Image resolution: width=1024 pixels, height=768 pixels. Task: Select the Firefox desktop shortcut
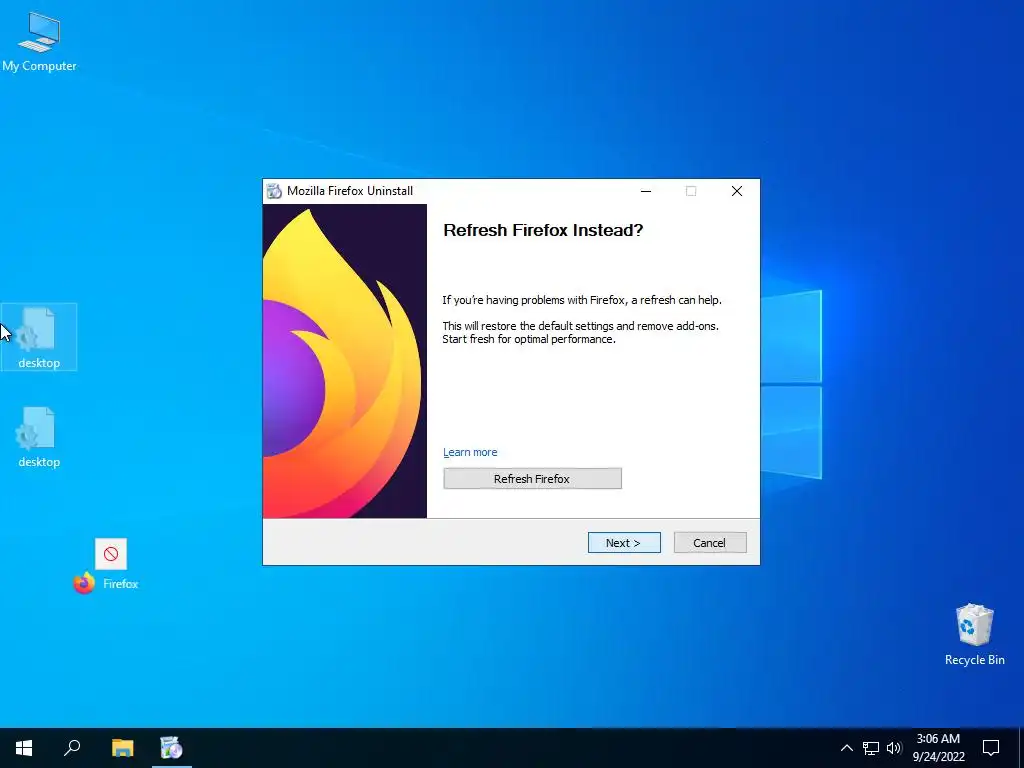(106, 567)
